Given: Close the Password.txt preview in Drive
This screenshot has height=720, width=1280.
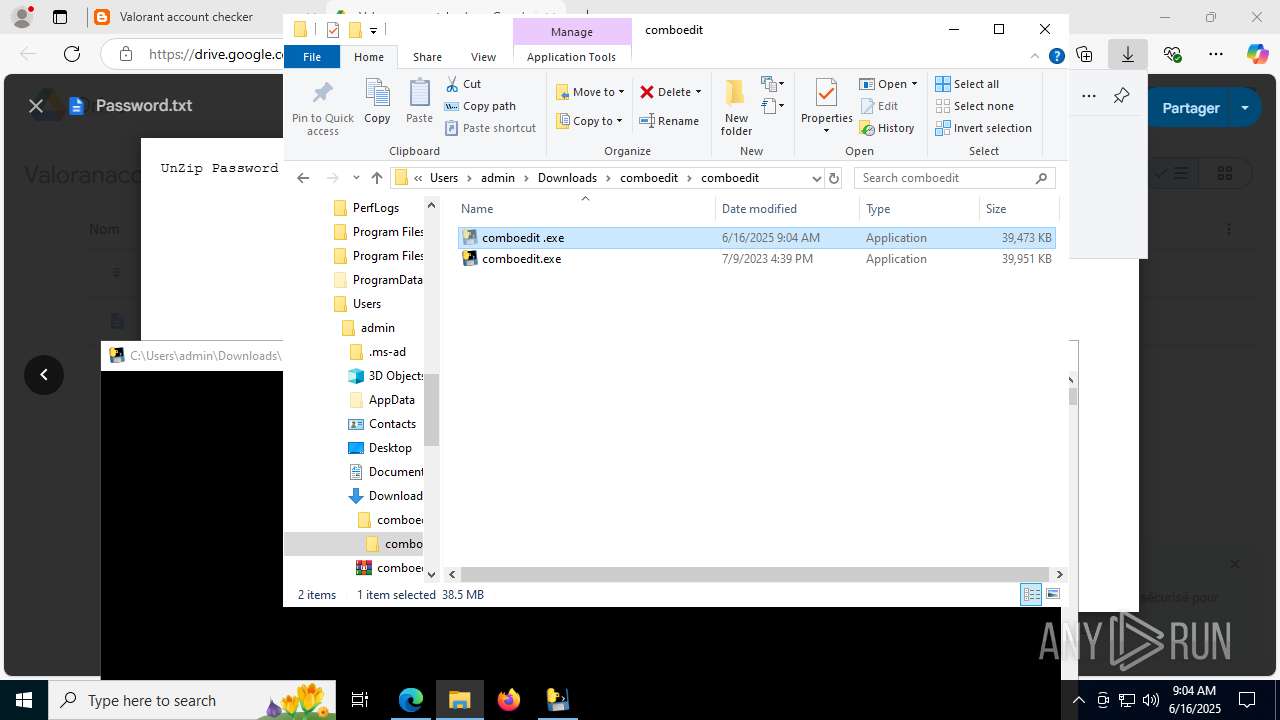Looking at the screenshot, I should [36, 105].
